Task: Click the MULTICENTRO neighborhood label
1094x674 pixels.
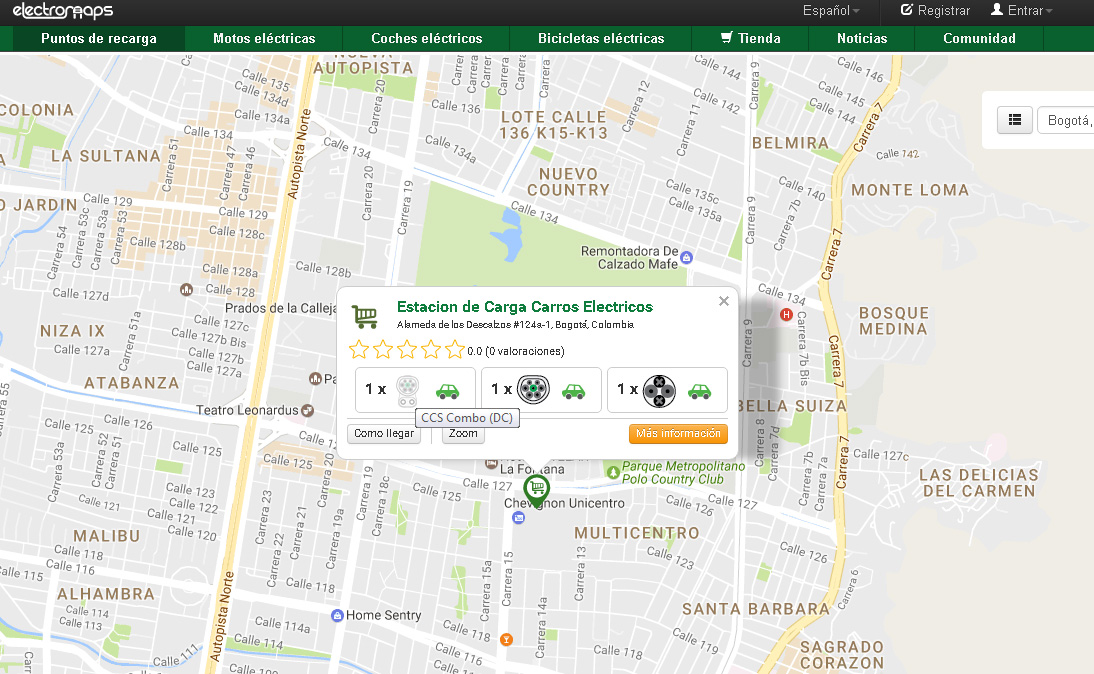Action: click(636, 533)
